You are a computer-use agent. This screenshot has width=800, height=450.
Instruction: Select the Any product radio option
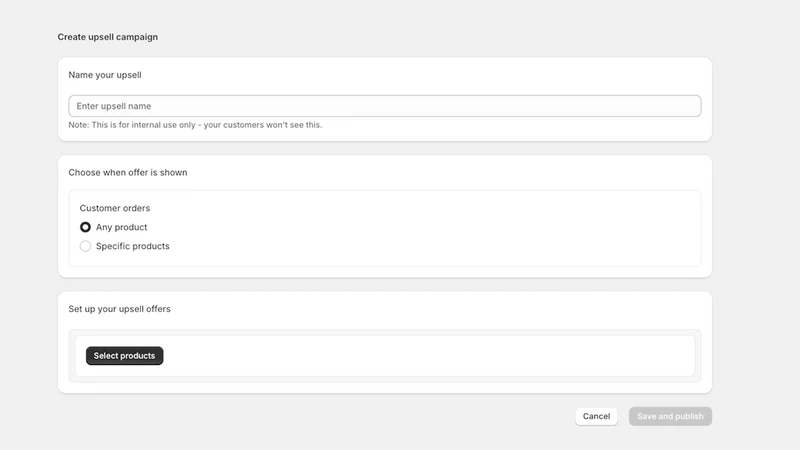click(x=85, y=227)
